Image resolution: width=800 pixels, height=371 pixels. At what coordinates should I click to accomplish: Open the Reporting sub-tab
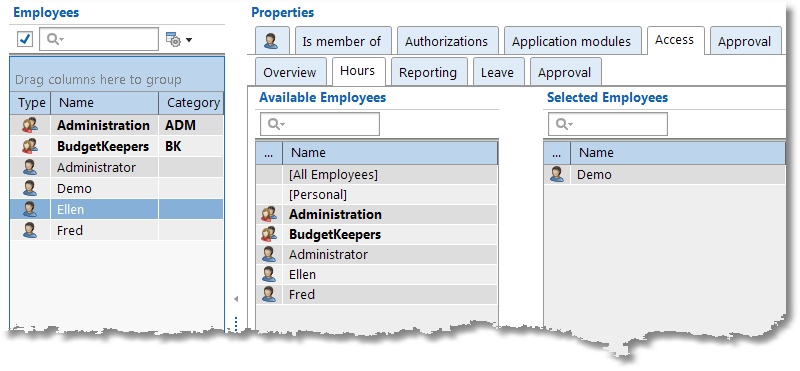click(428, 72)
